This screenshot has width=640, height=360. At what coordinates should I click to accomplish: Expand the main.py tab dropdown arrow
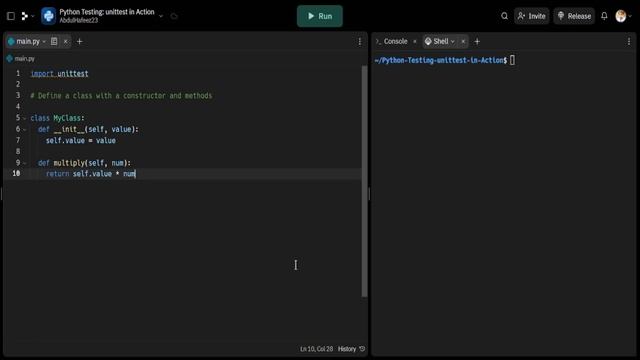click(x=44, y=42)
